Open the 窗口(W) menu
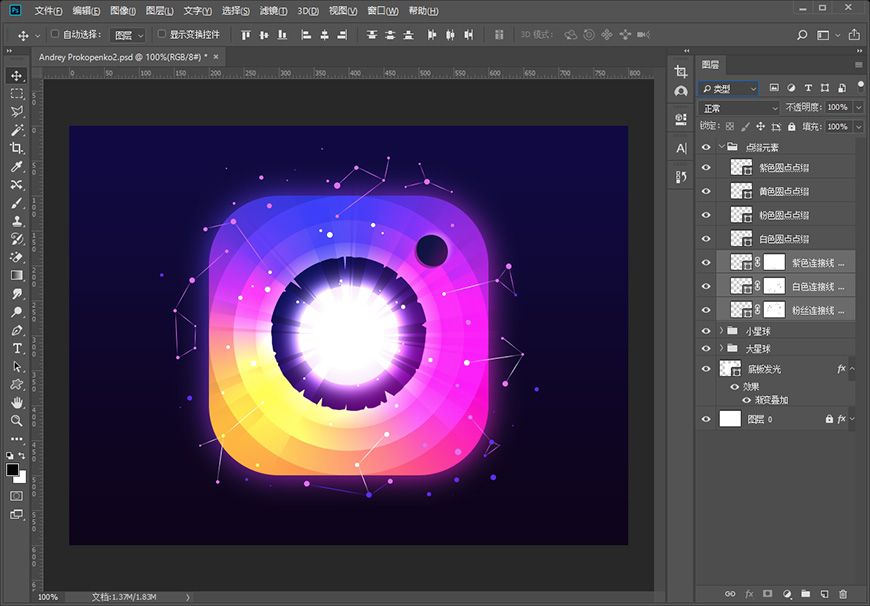The width and height of the screenshot is (870, 606). (383, 11)
